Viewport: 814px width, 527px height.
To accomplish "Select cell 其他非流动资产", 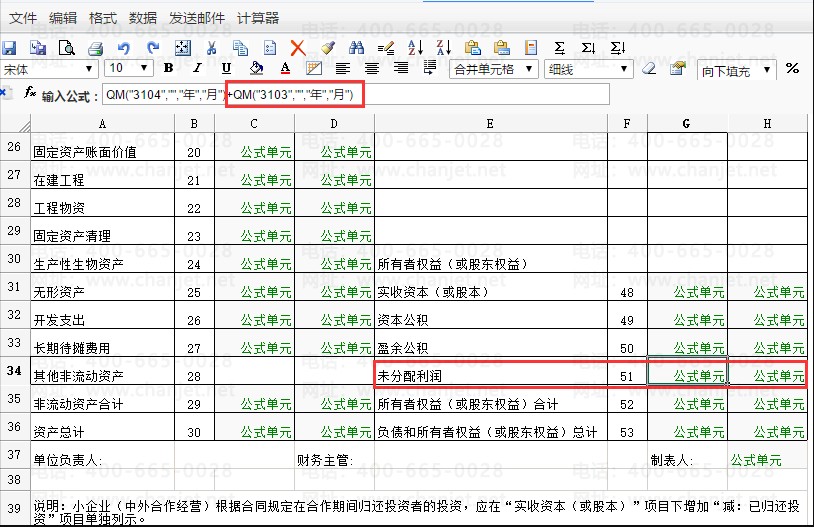I will click(102, 371).
